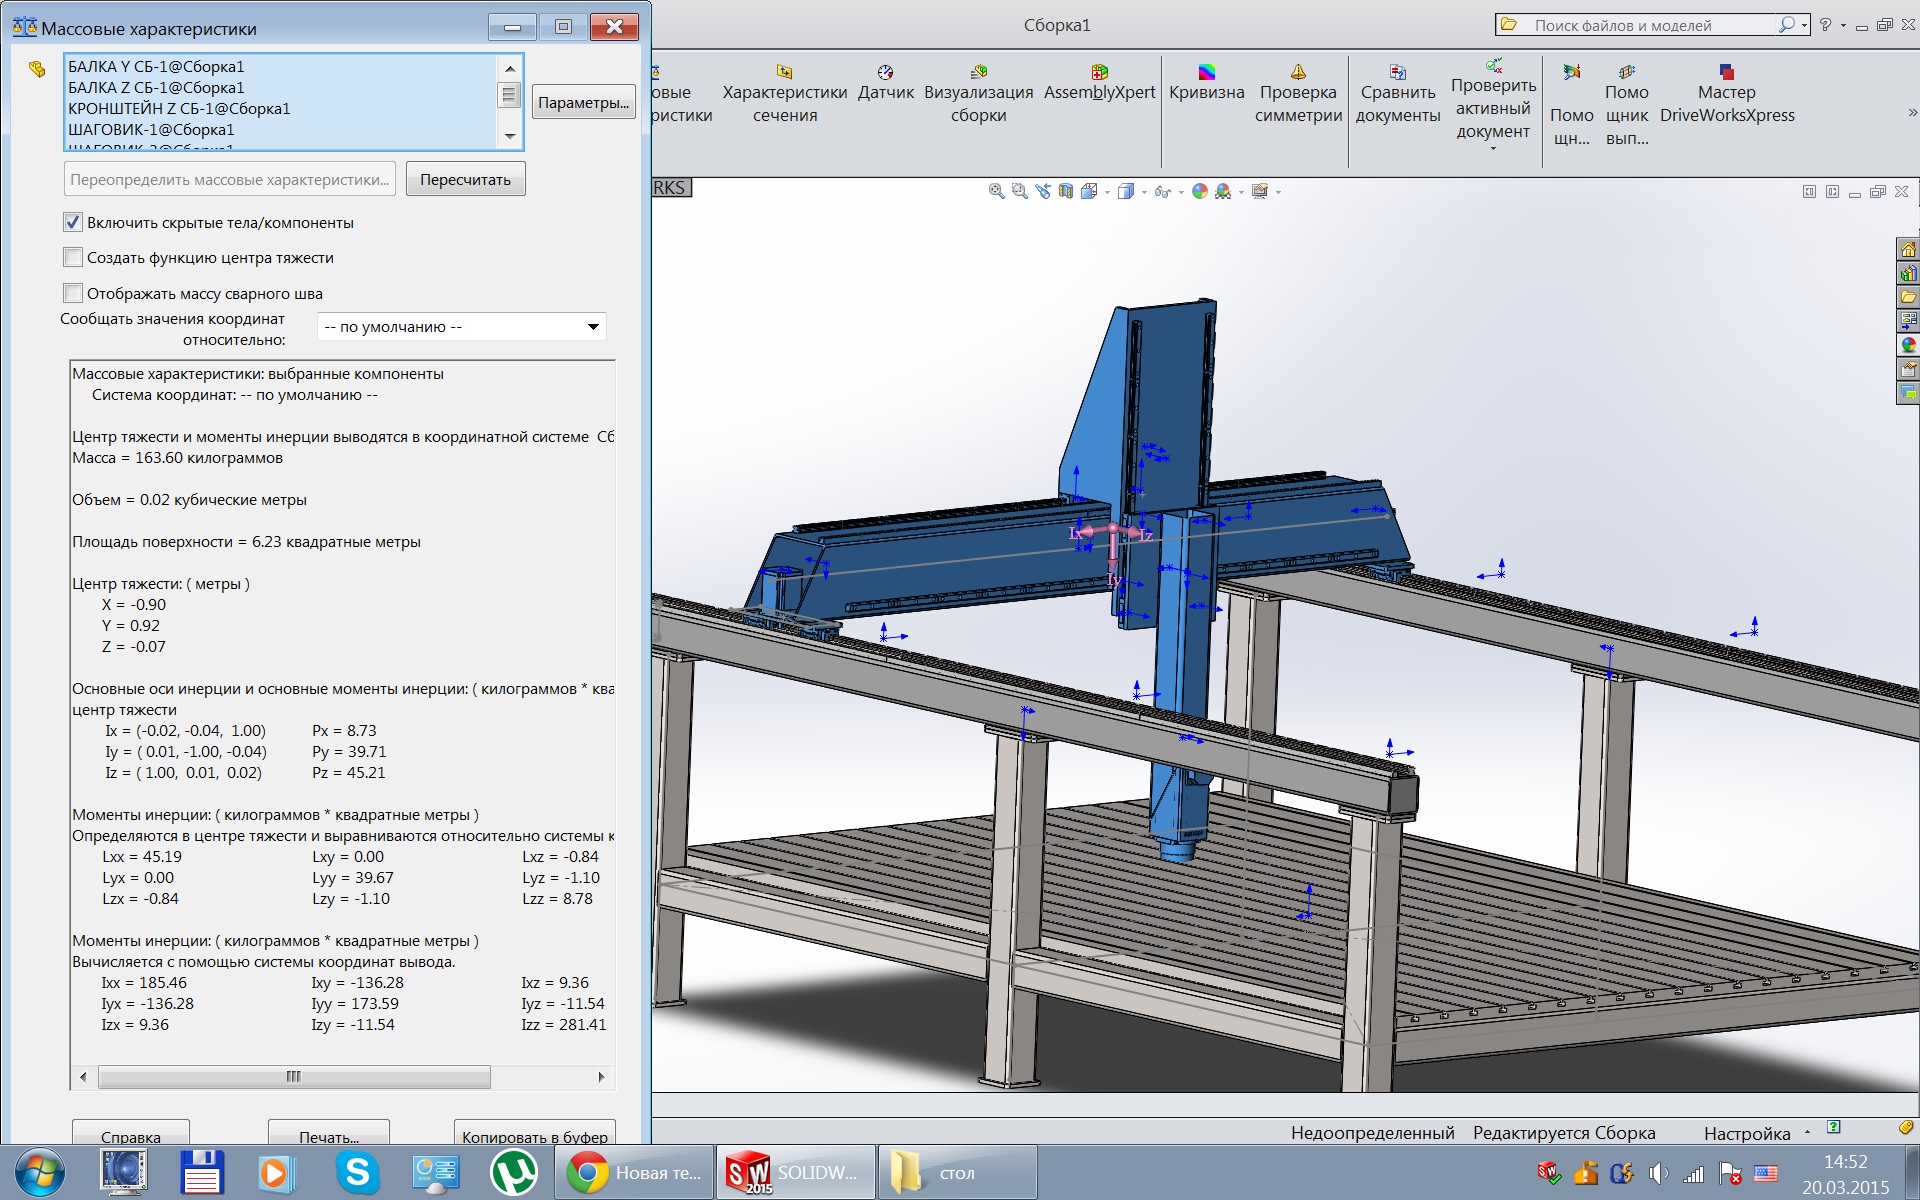Expand the Display Style dropdown arrow
The width and height of the screenshot is (1920, 1200).
[x=1144, y=192]
